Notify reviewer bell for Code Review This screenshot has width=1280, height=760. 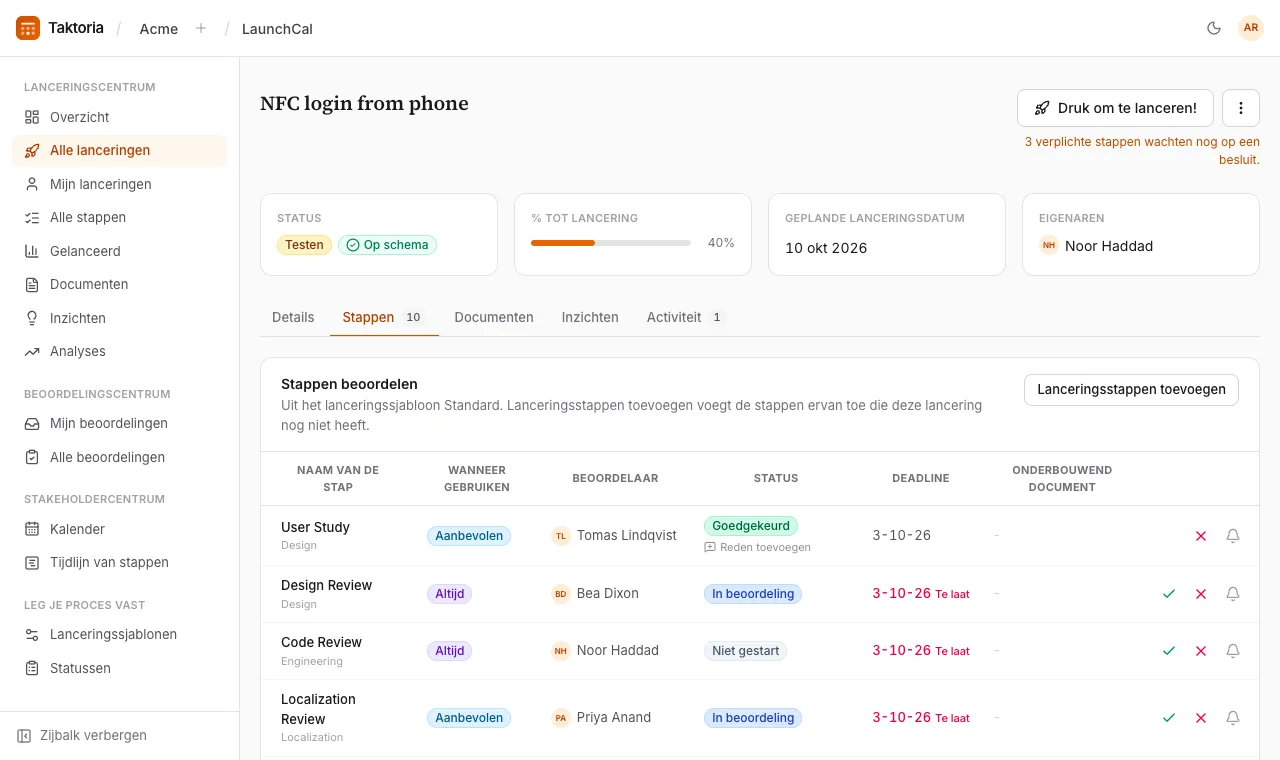tap(1233, 651)
